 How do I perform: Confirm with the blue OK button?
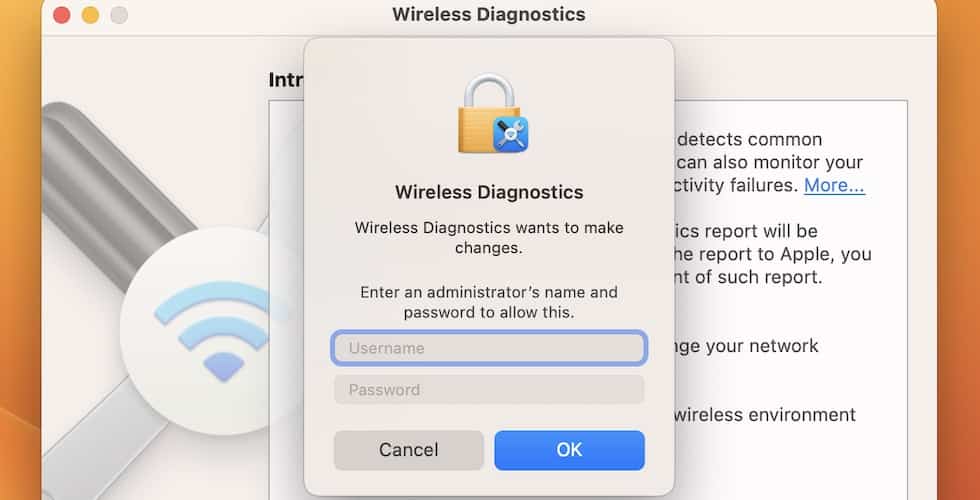[569, 450]
